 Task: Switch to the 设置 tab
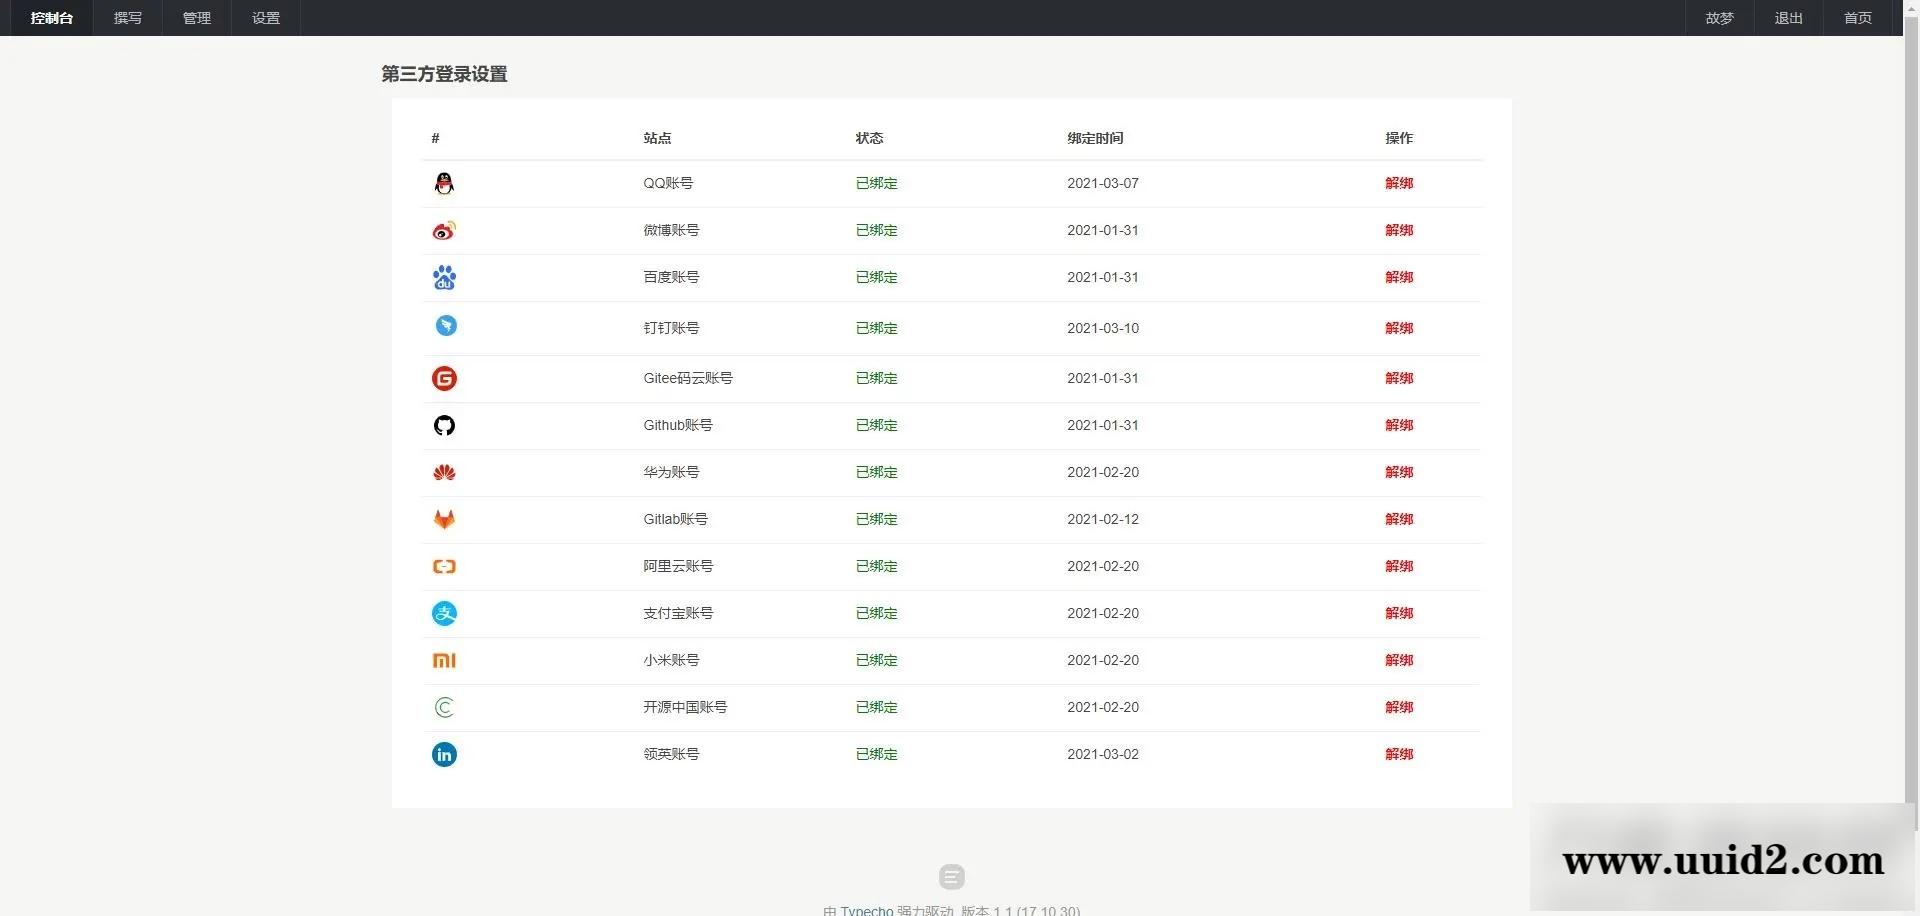pos(265,18)
